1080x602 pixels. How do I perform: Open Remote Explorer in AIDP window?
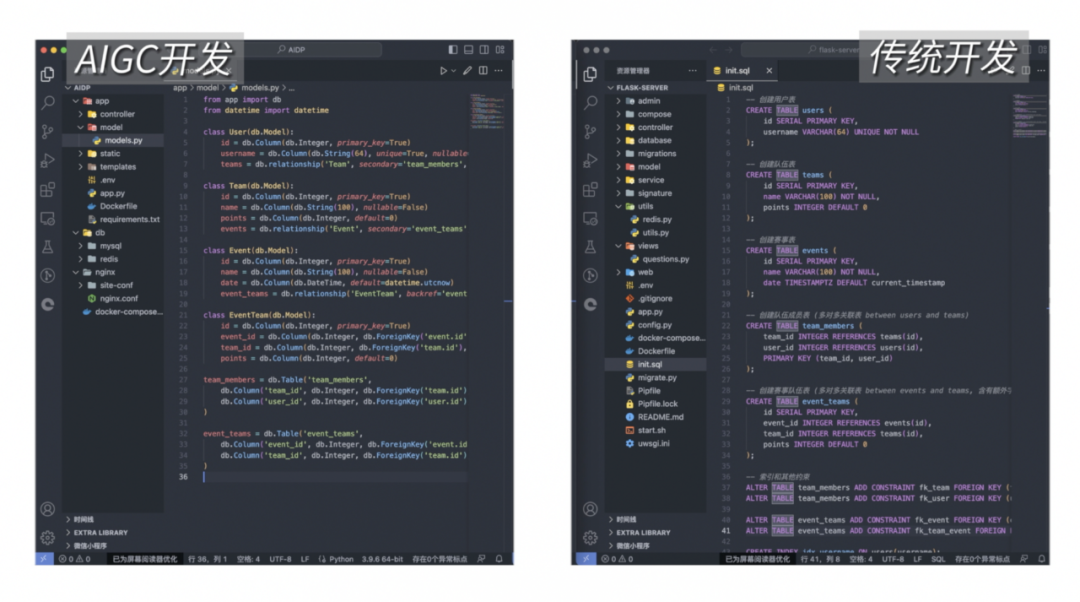pyautogui.click(x=48, y=218)
